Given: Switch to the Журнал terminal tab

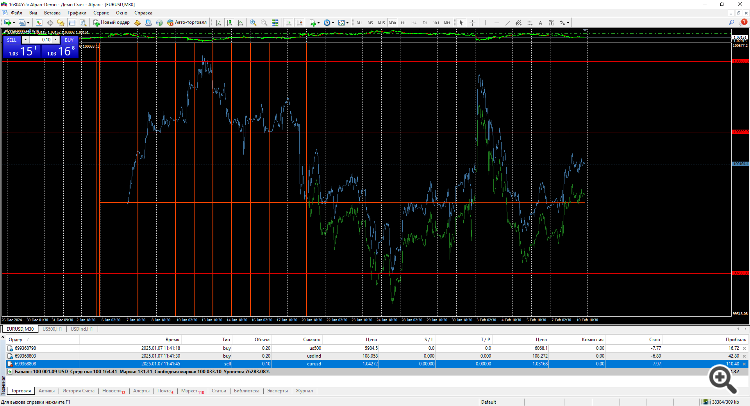Looking at the screenshot, I should pyautogui.click(x=304, y=391).
